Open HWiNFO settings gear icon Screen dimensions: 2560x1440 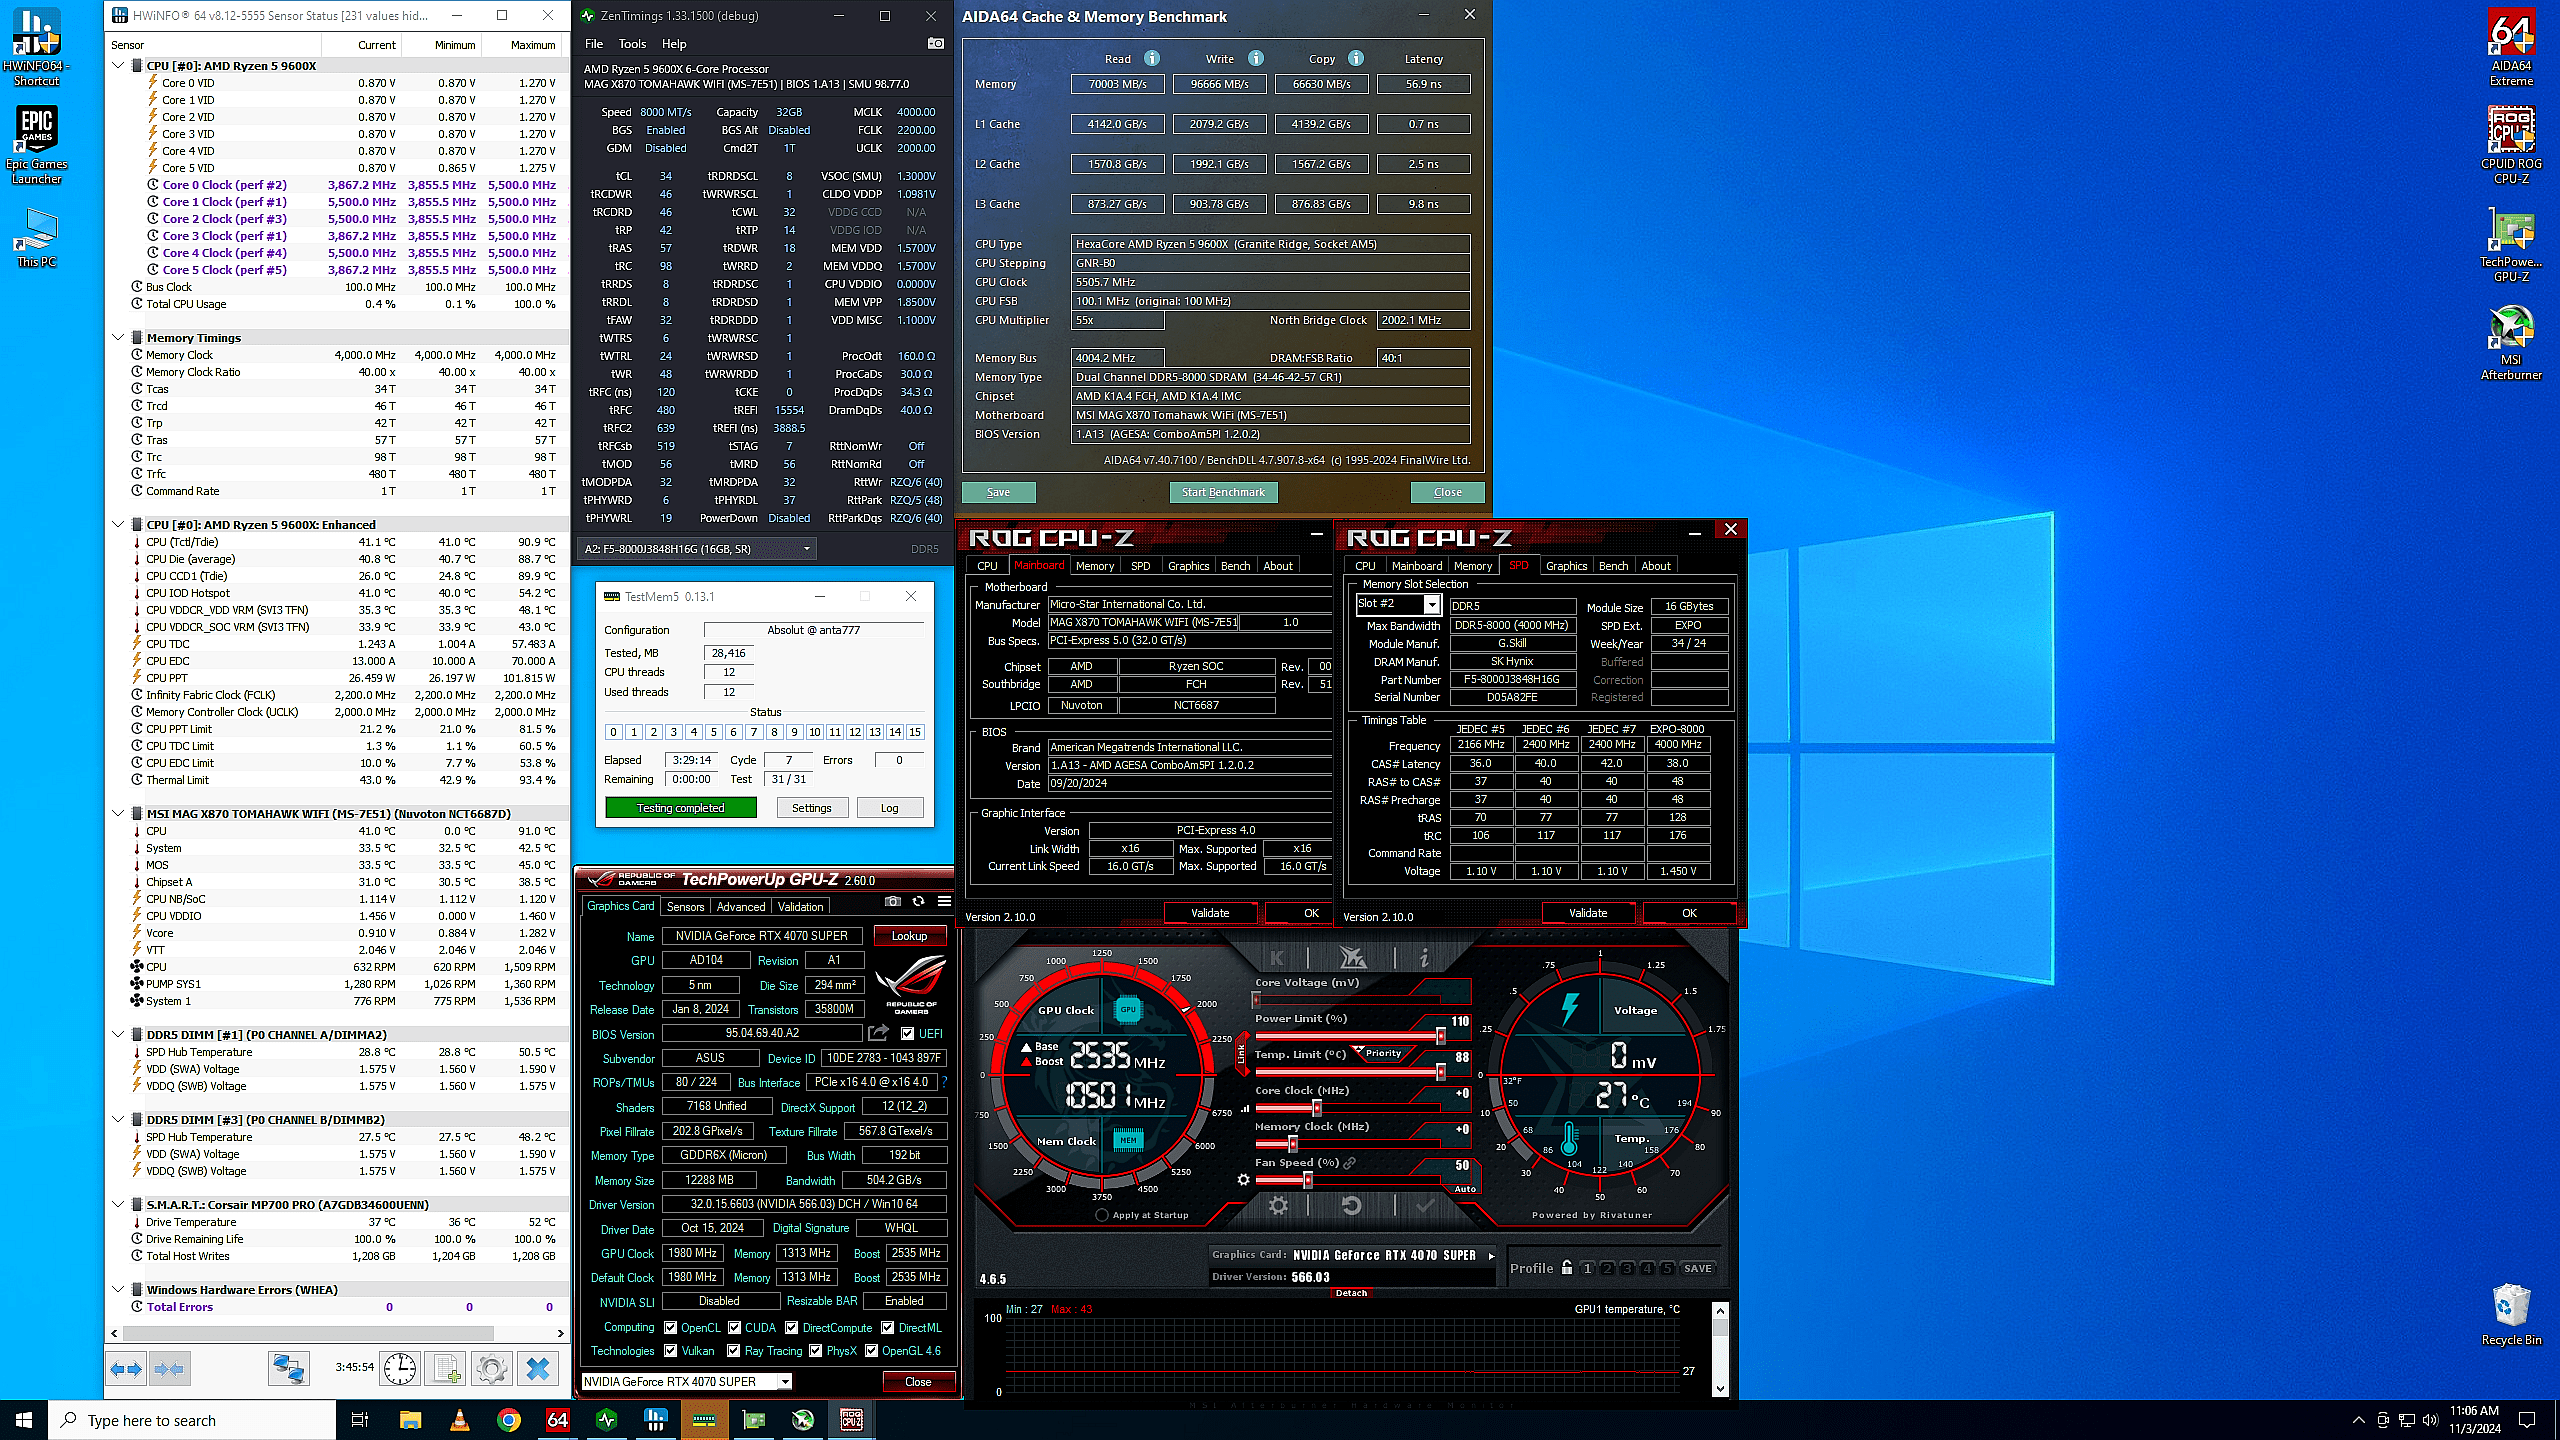point(491,1368)
